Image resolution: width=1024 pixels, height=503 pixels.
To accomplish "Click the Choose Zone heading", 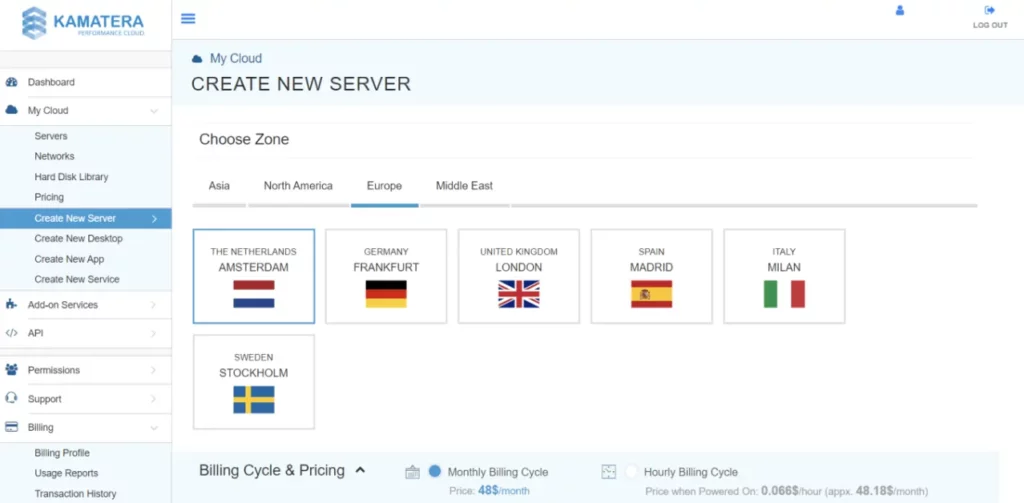I will tap(244, 139).
